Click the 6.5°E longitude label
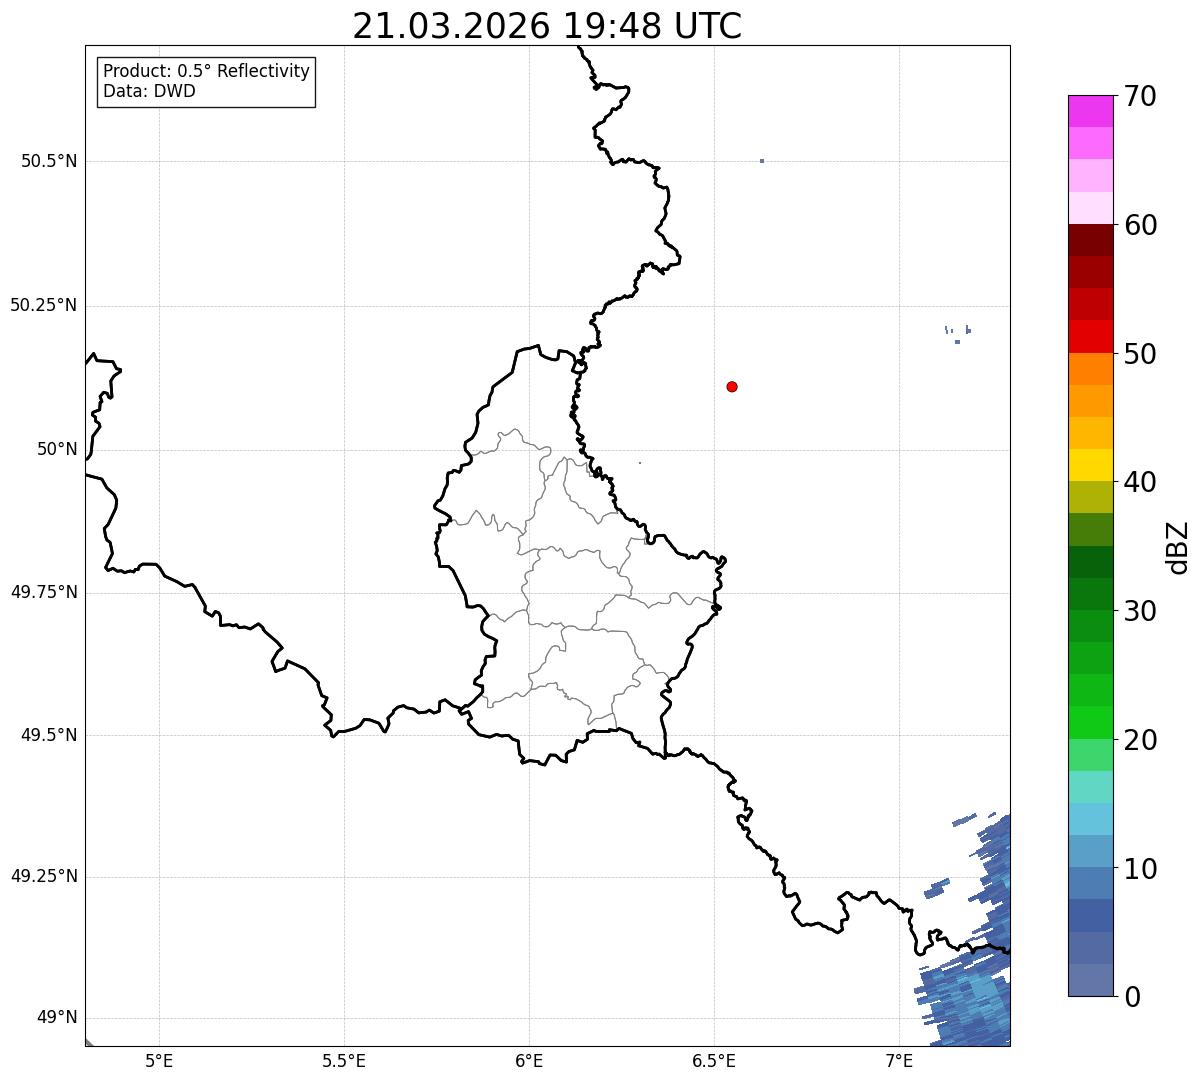This screenshot has width=1202, height=1081. pos(714,1060)
